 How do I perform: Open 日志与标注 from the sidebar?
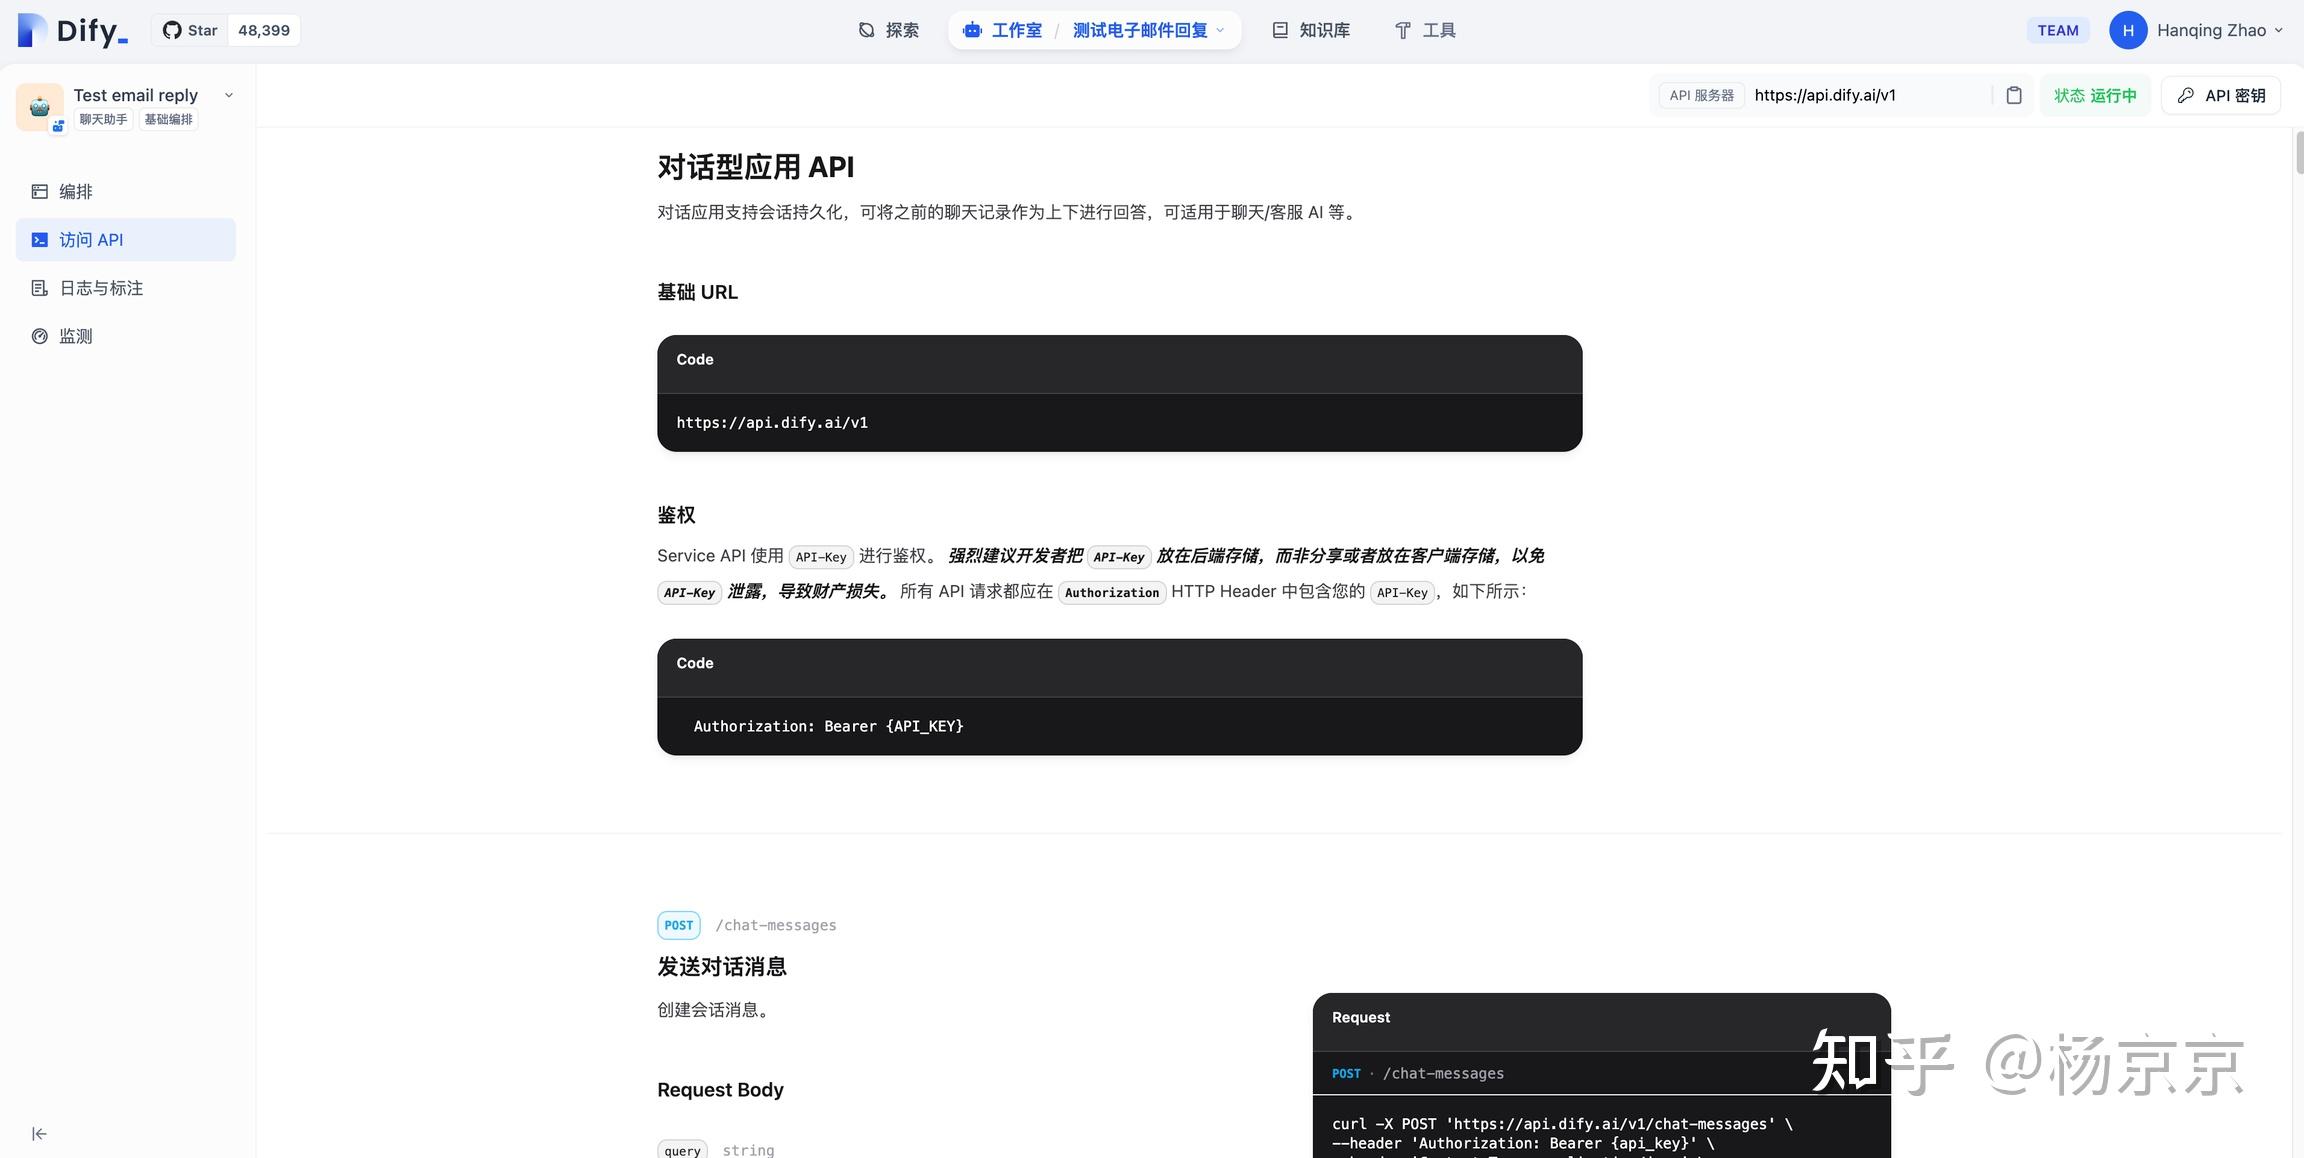[100, 287]
